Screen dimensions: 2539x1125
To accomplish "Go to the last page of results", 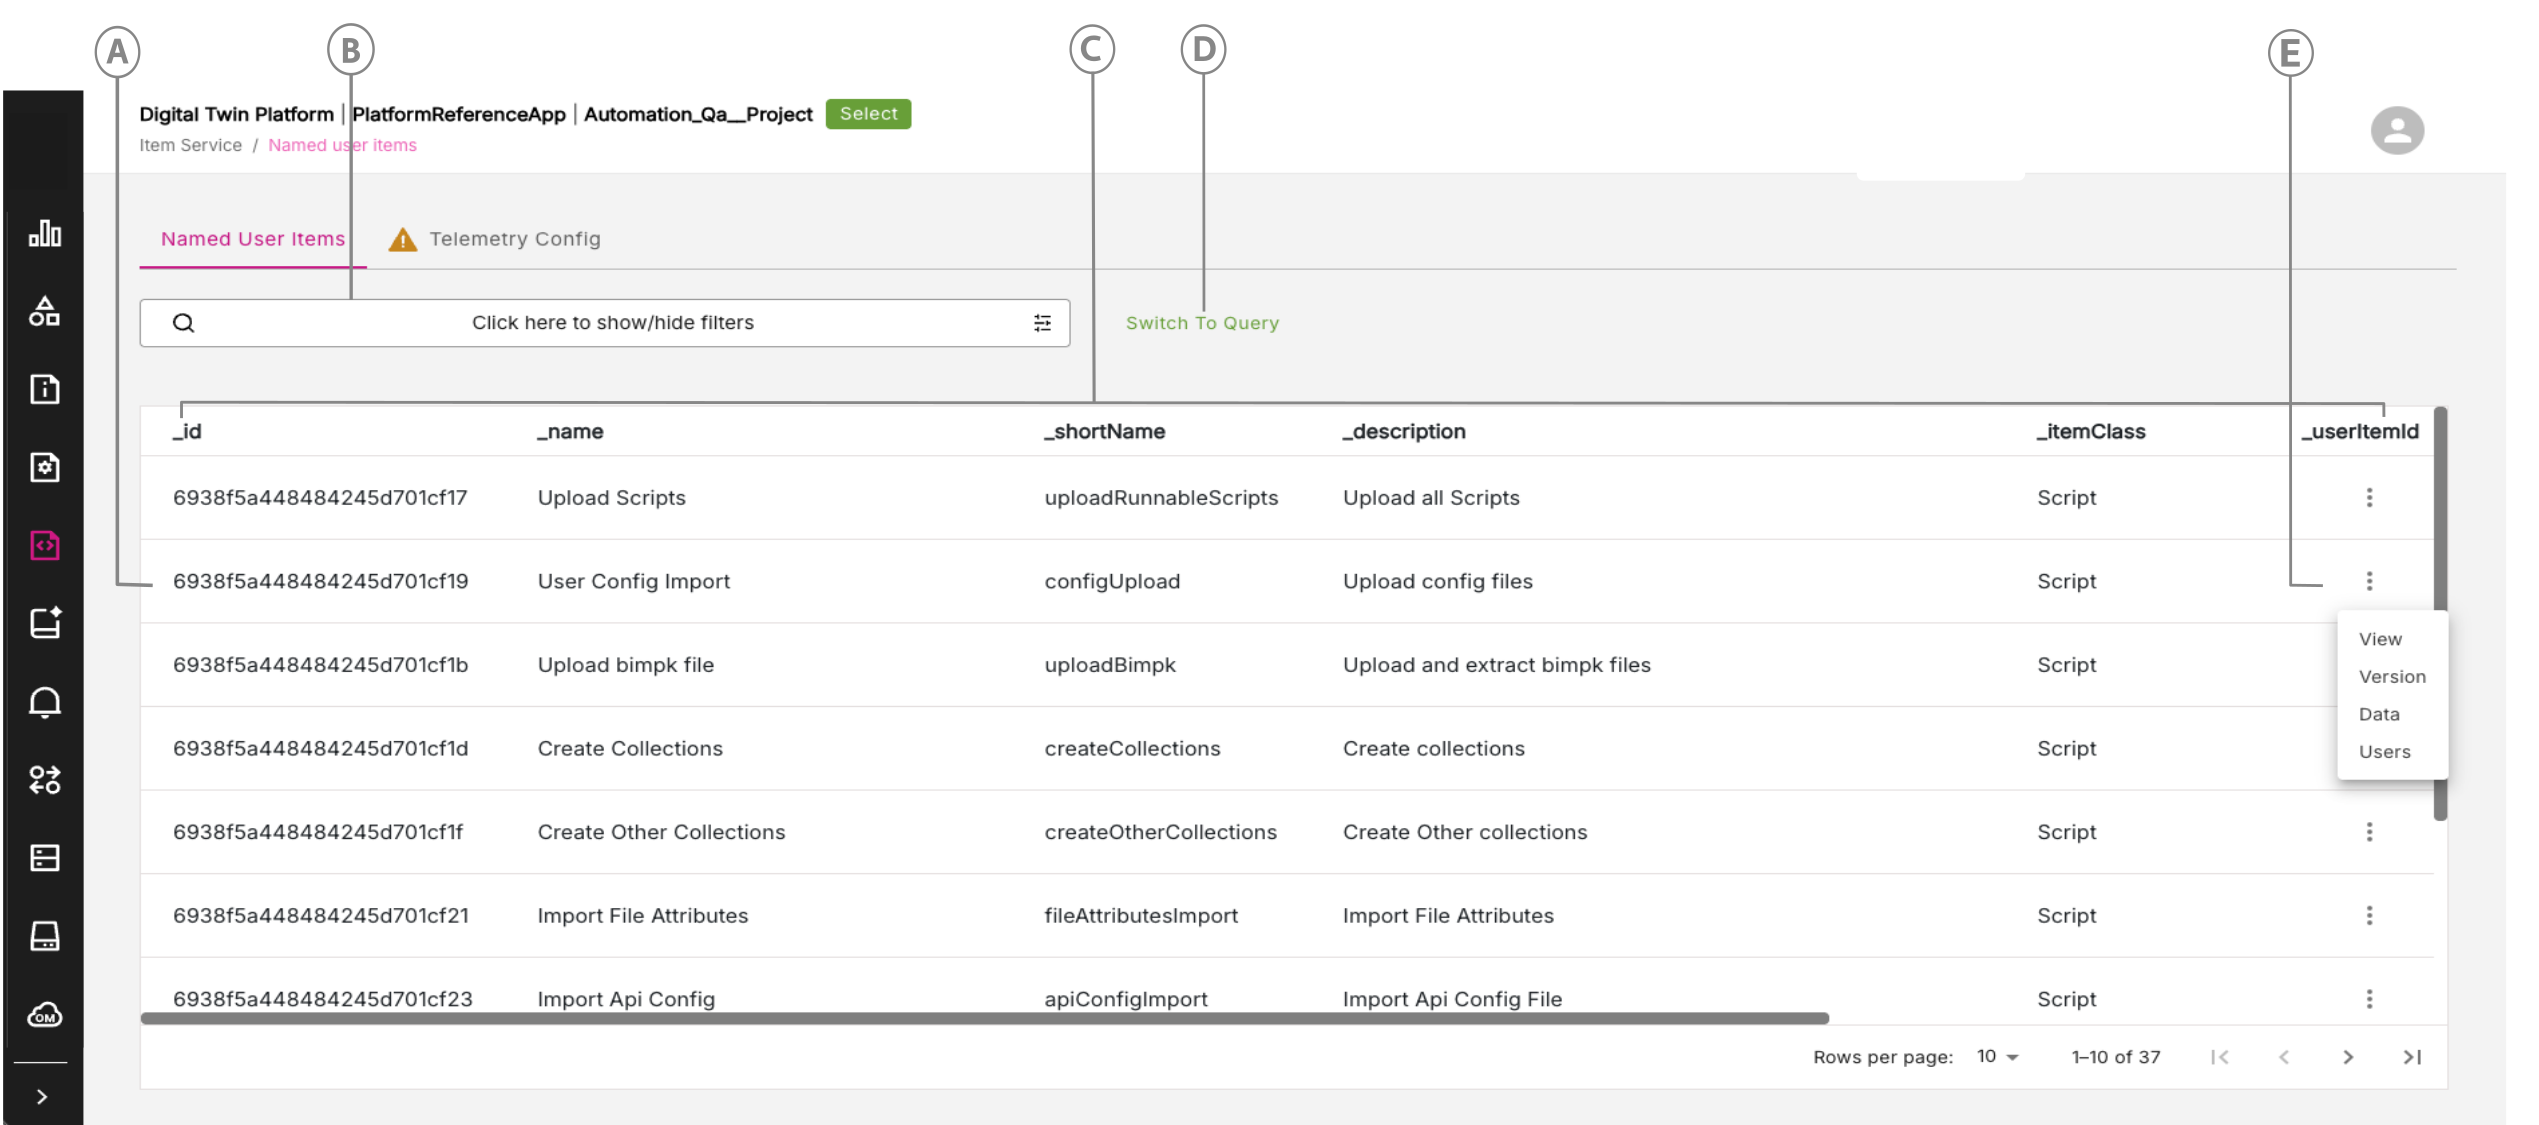I will point(2412,1057).
